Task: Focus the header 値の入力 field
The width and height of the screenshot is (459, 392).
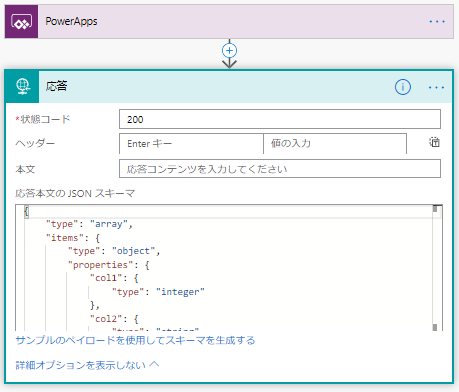Action: coord(335,144)
